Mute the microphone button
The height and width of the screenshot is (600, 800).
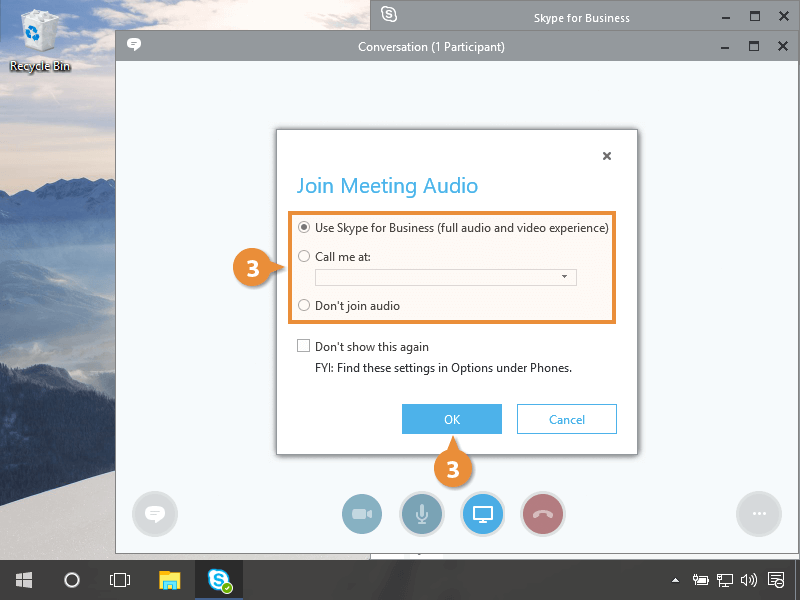click(422, 515)
